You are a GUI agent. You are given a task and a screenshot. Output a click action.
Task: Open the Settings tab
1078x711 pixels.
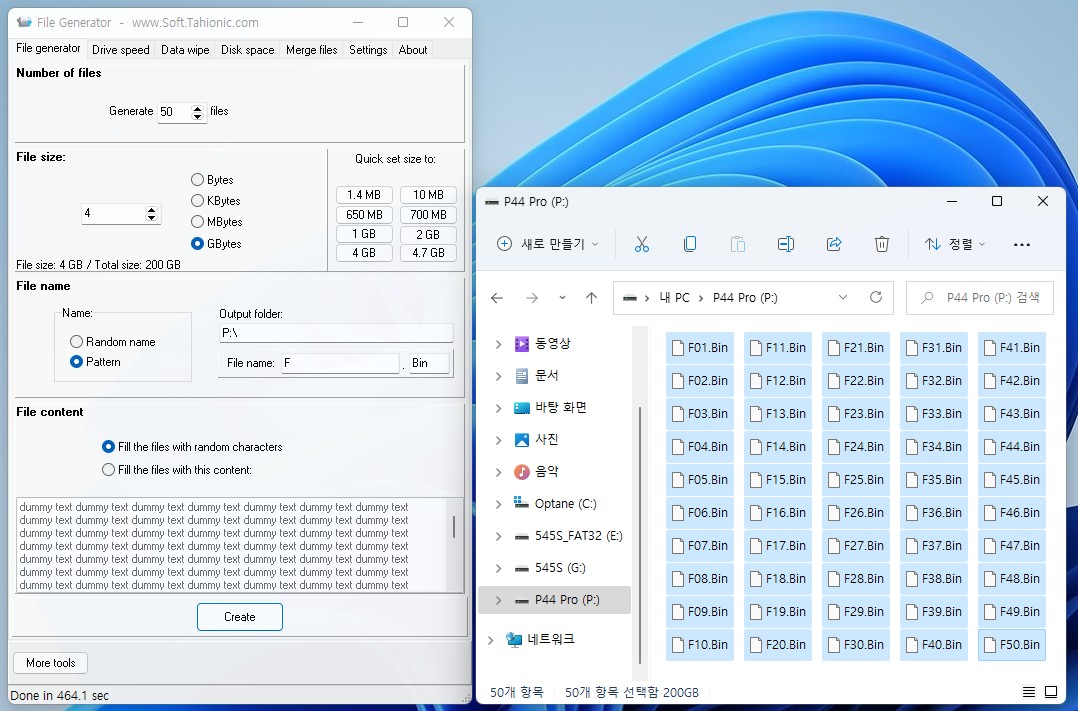(x=368, y=50)
